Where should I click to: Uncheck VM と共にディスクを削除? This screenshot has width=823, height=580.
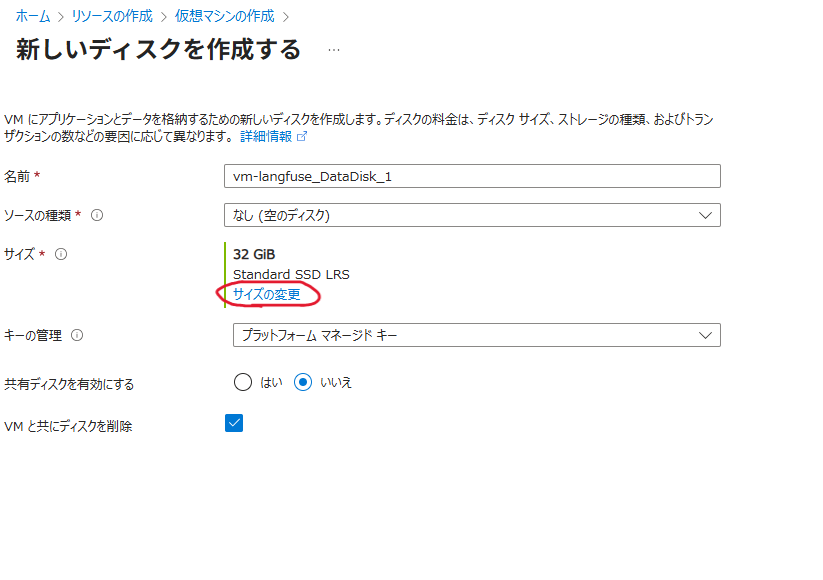click(x=233, y=423)
